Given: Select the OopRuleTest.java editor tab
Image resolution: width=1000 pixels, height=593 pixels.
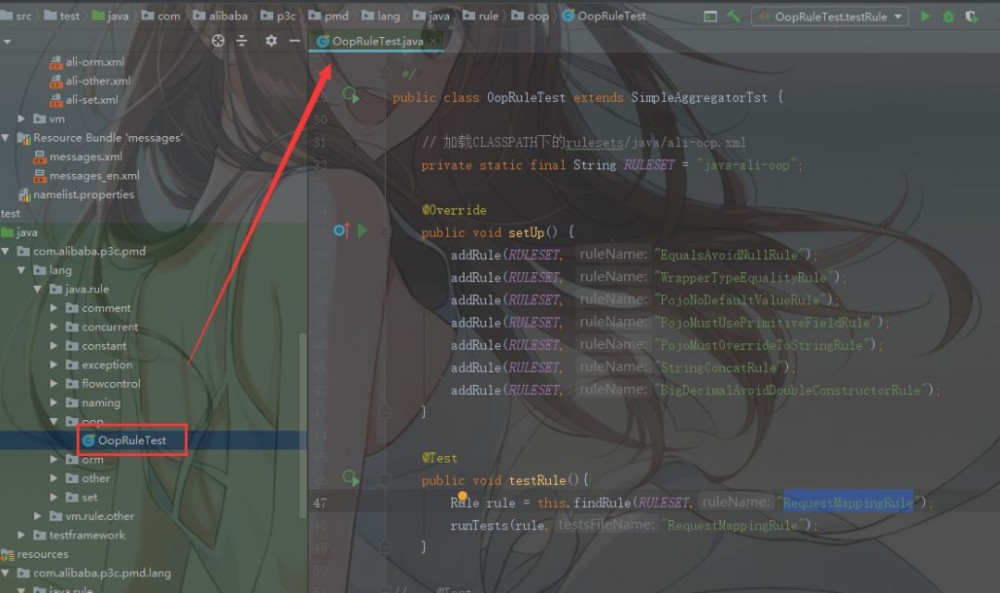Looking at the screenshot, I should pyautogui.click(x=376, y=41).
